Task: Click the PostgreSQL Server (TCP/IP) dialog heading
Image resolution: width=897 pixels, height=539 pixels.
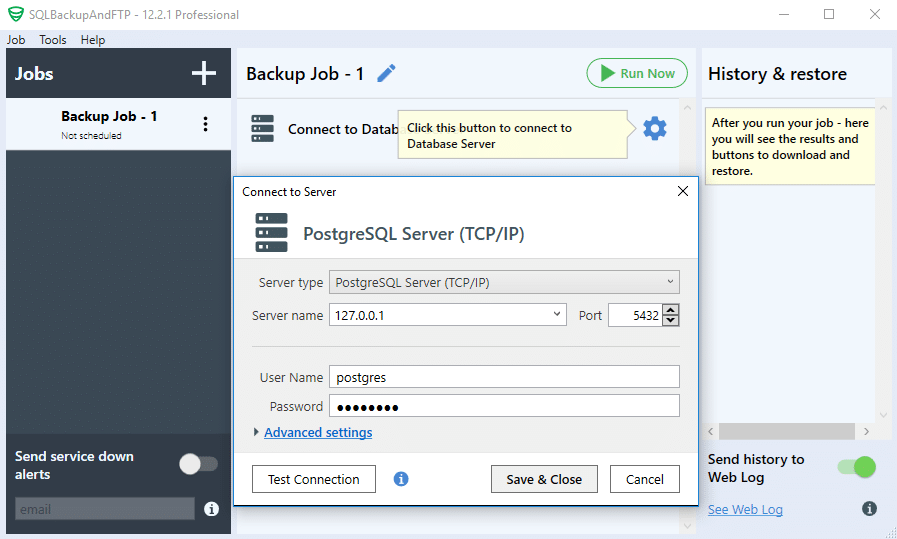Action: click(x=414, y=234)
